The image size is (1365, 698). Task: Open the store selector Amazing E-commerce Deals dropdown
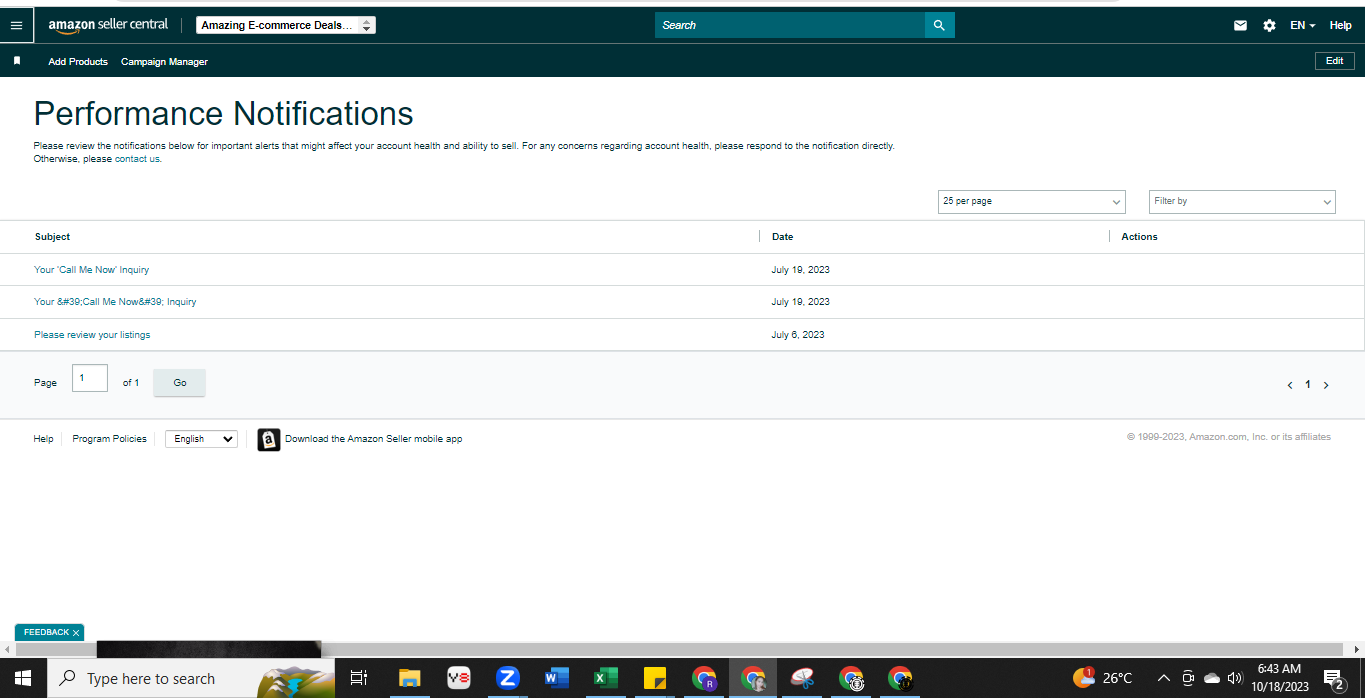[x=286, y=25]
